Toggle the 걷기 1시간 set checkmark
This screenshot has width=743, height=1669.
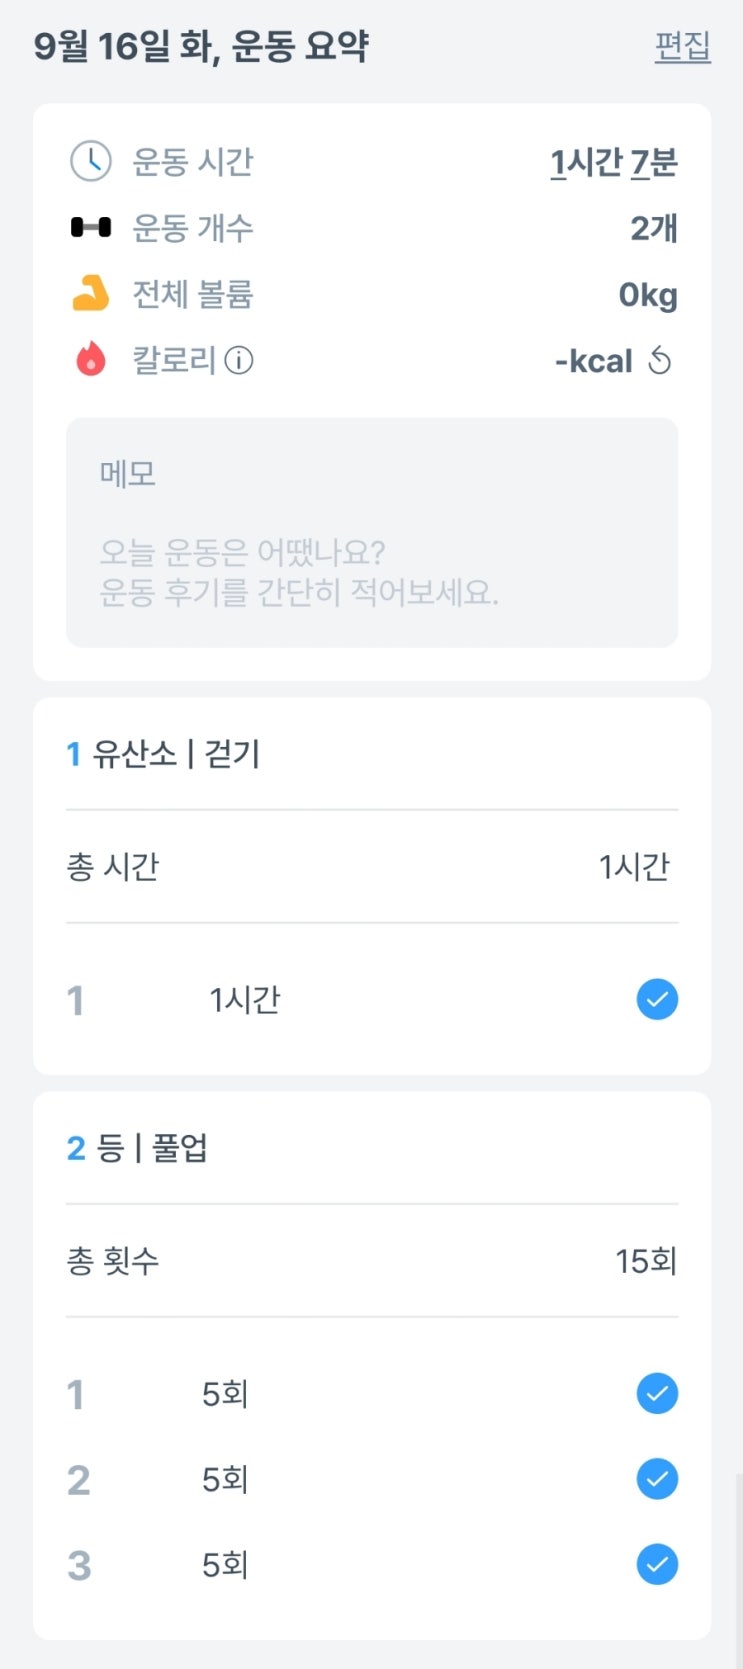pos(657,999)
